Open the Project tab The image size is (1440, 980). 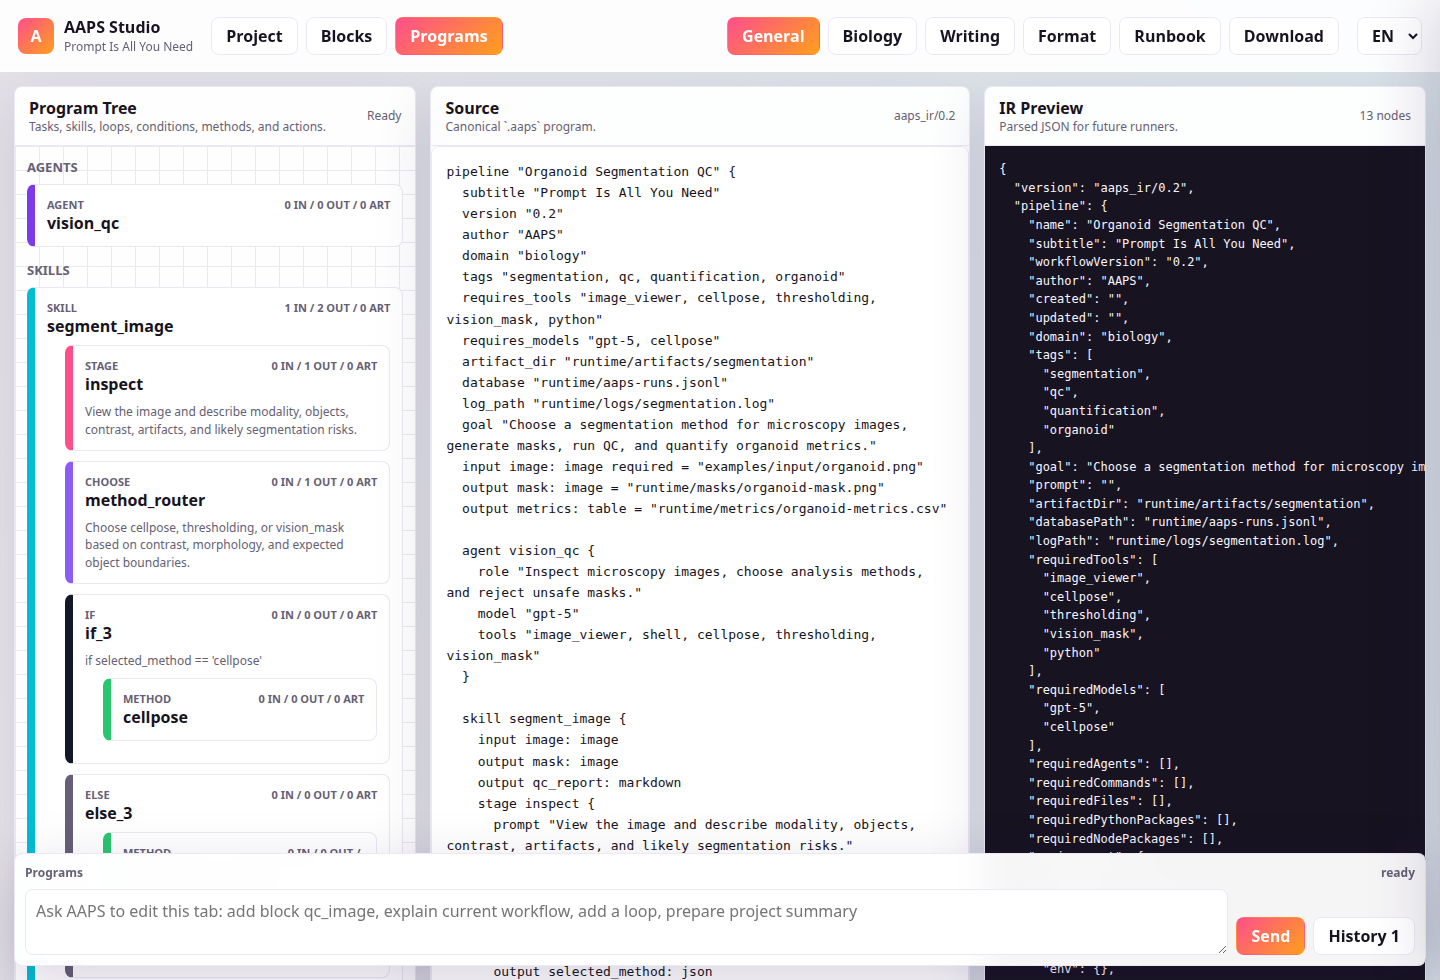254,36
